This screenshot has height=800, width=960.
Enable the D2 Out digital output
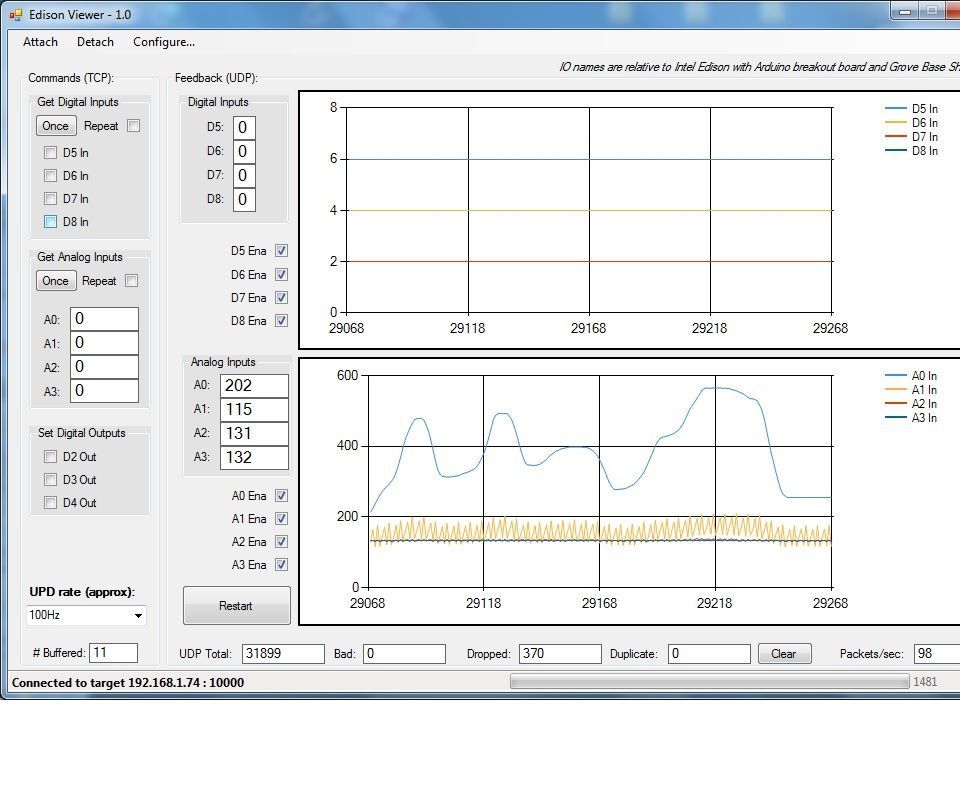pyautogui.click(x=51, y=456)
